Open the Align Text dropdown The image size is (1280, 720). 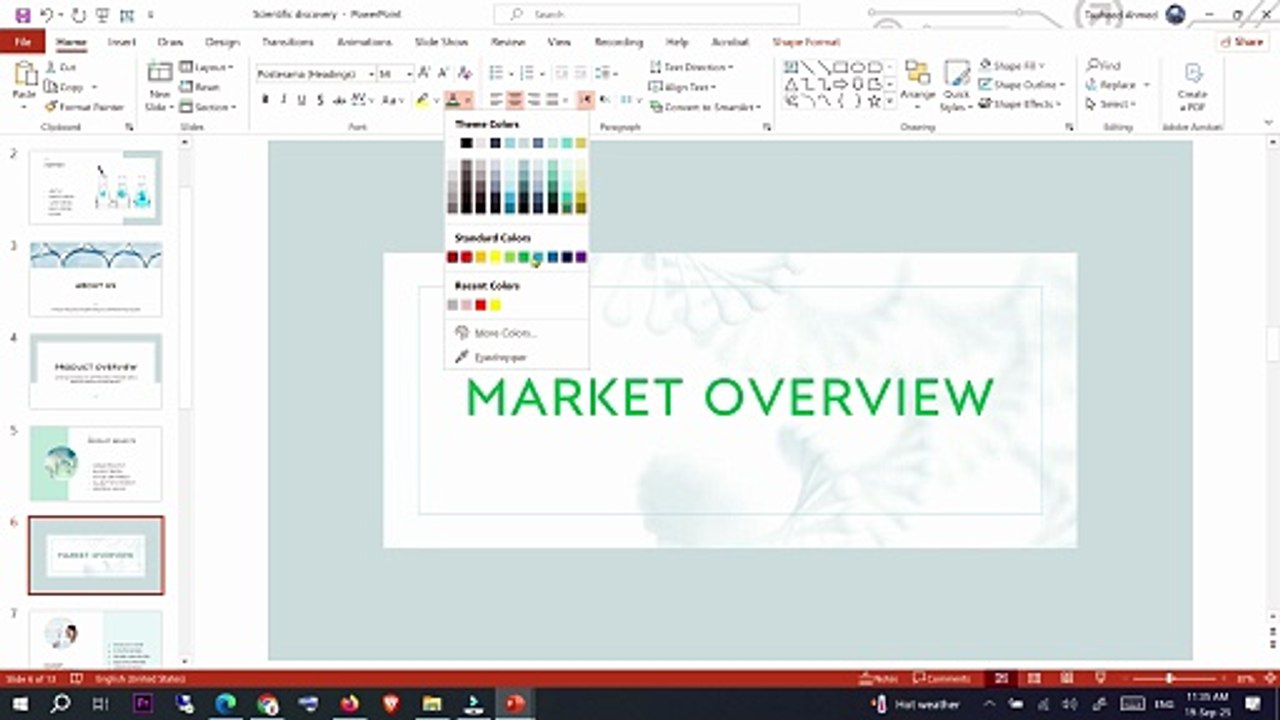click(684, 87)
